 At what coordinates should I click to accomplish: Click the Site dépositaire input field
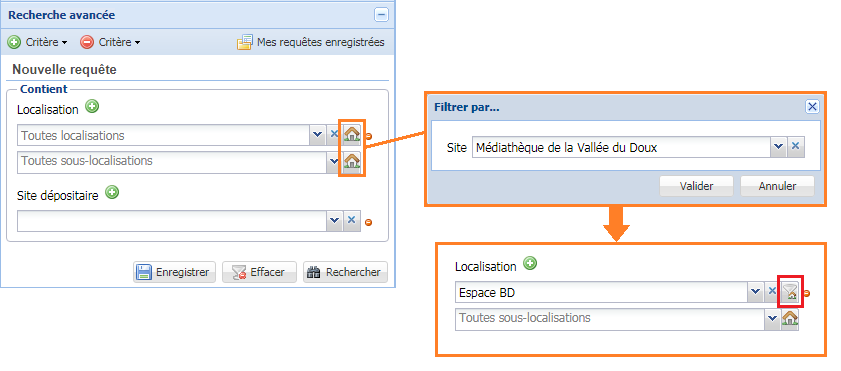172,221
